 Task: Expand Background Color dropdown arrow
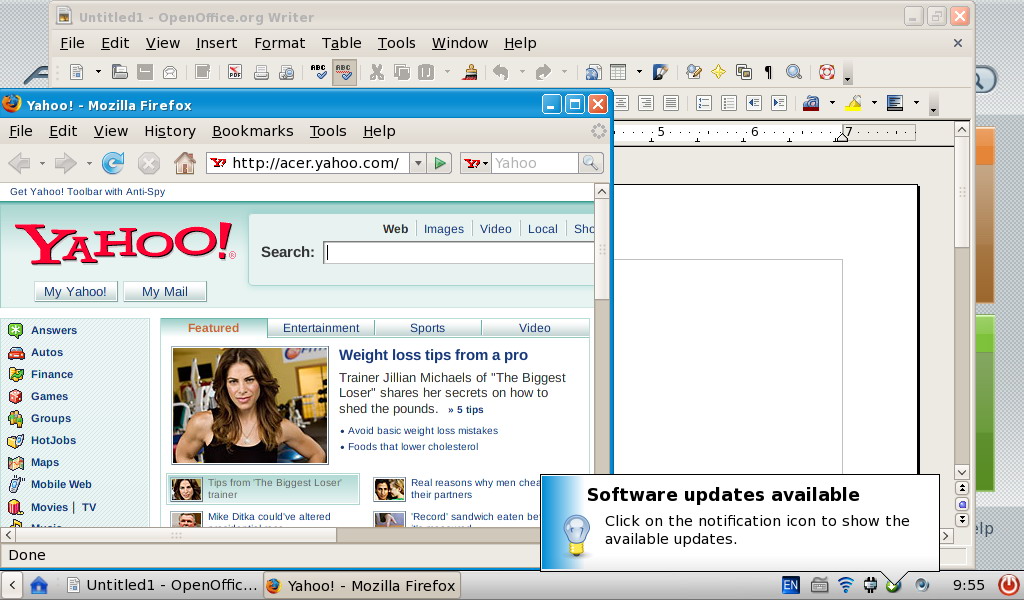916,103
